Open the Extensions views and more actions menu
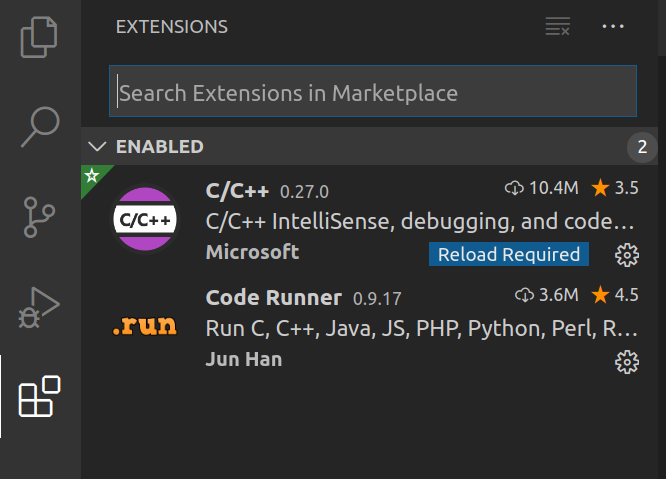666x479 pixels. coord(613,27)
